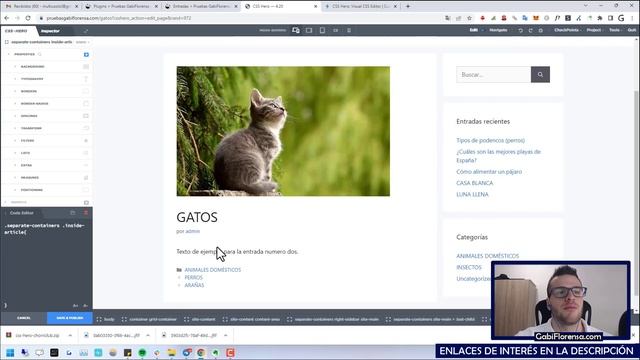Open the Tipos de podencos (perros) link

(x=491, y=140)
